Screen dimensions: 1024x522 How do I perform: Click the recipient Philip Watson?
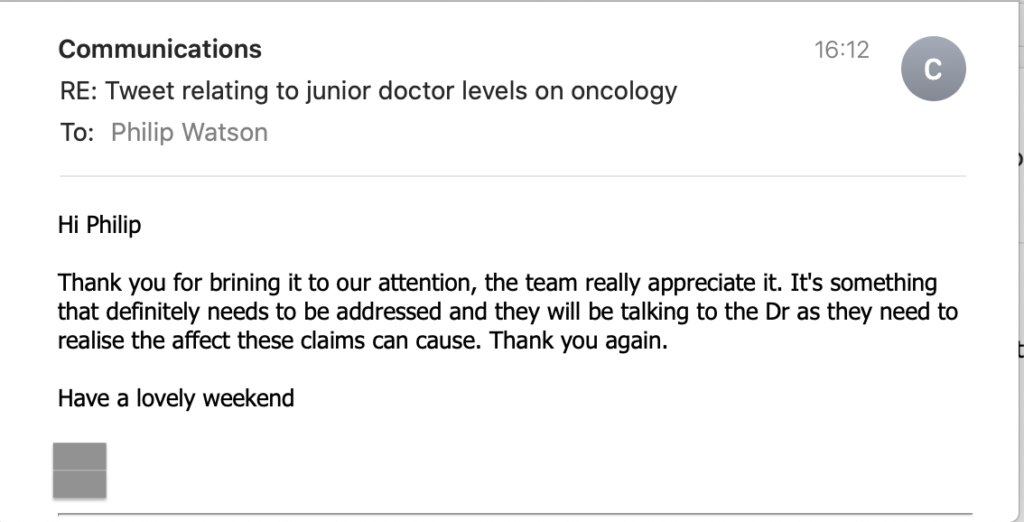coord(189,133)
